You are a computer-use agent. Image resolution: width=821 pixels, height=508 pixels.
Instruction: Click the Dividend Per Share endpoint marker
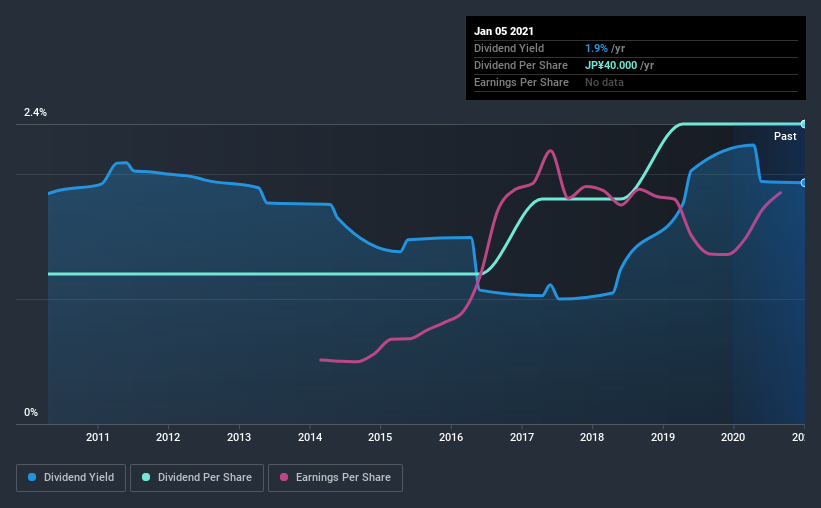point(803,124)
